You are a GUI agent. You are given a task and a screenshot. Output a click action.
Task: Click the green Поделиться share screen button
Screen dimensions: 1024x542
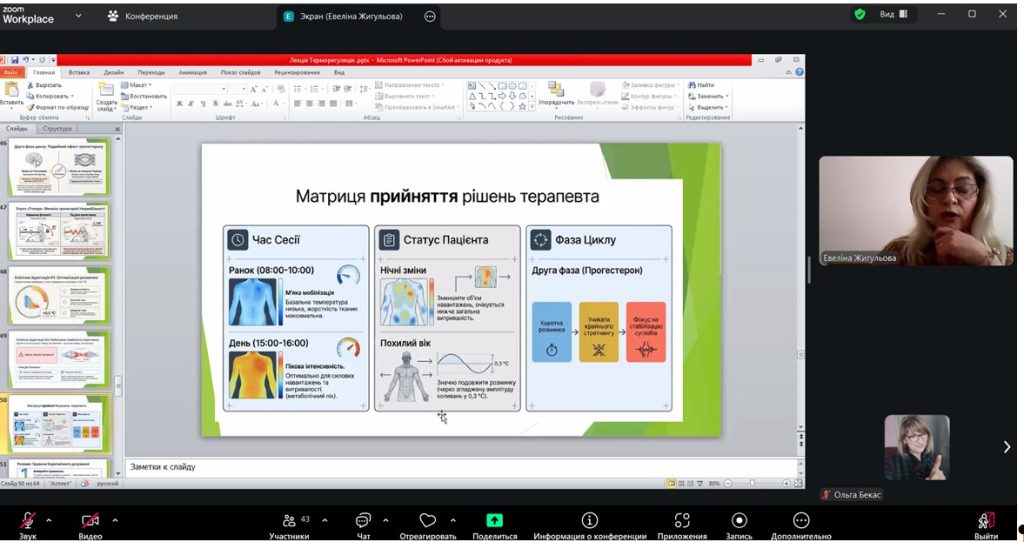point(494,521)
